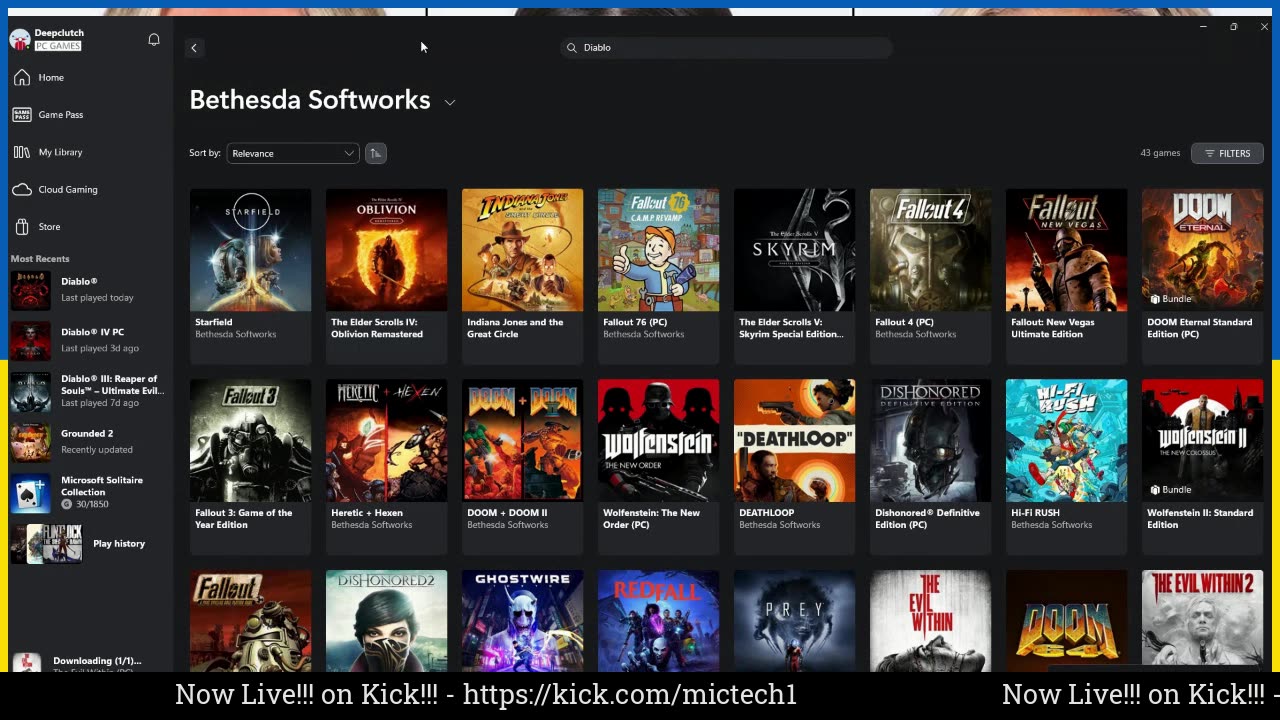This screenshot has width=1280, height=720.
Task: Open The Evil Within 2 cover art
Action: click(1203, 621)
